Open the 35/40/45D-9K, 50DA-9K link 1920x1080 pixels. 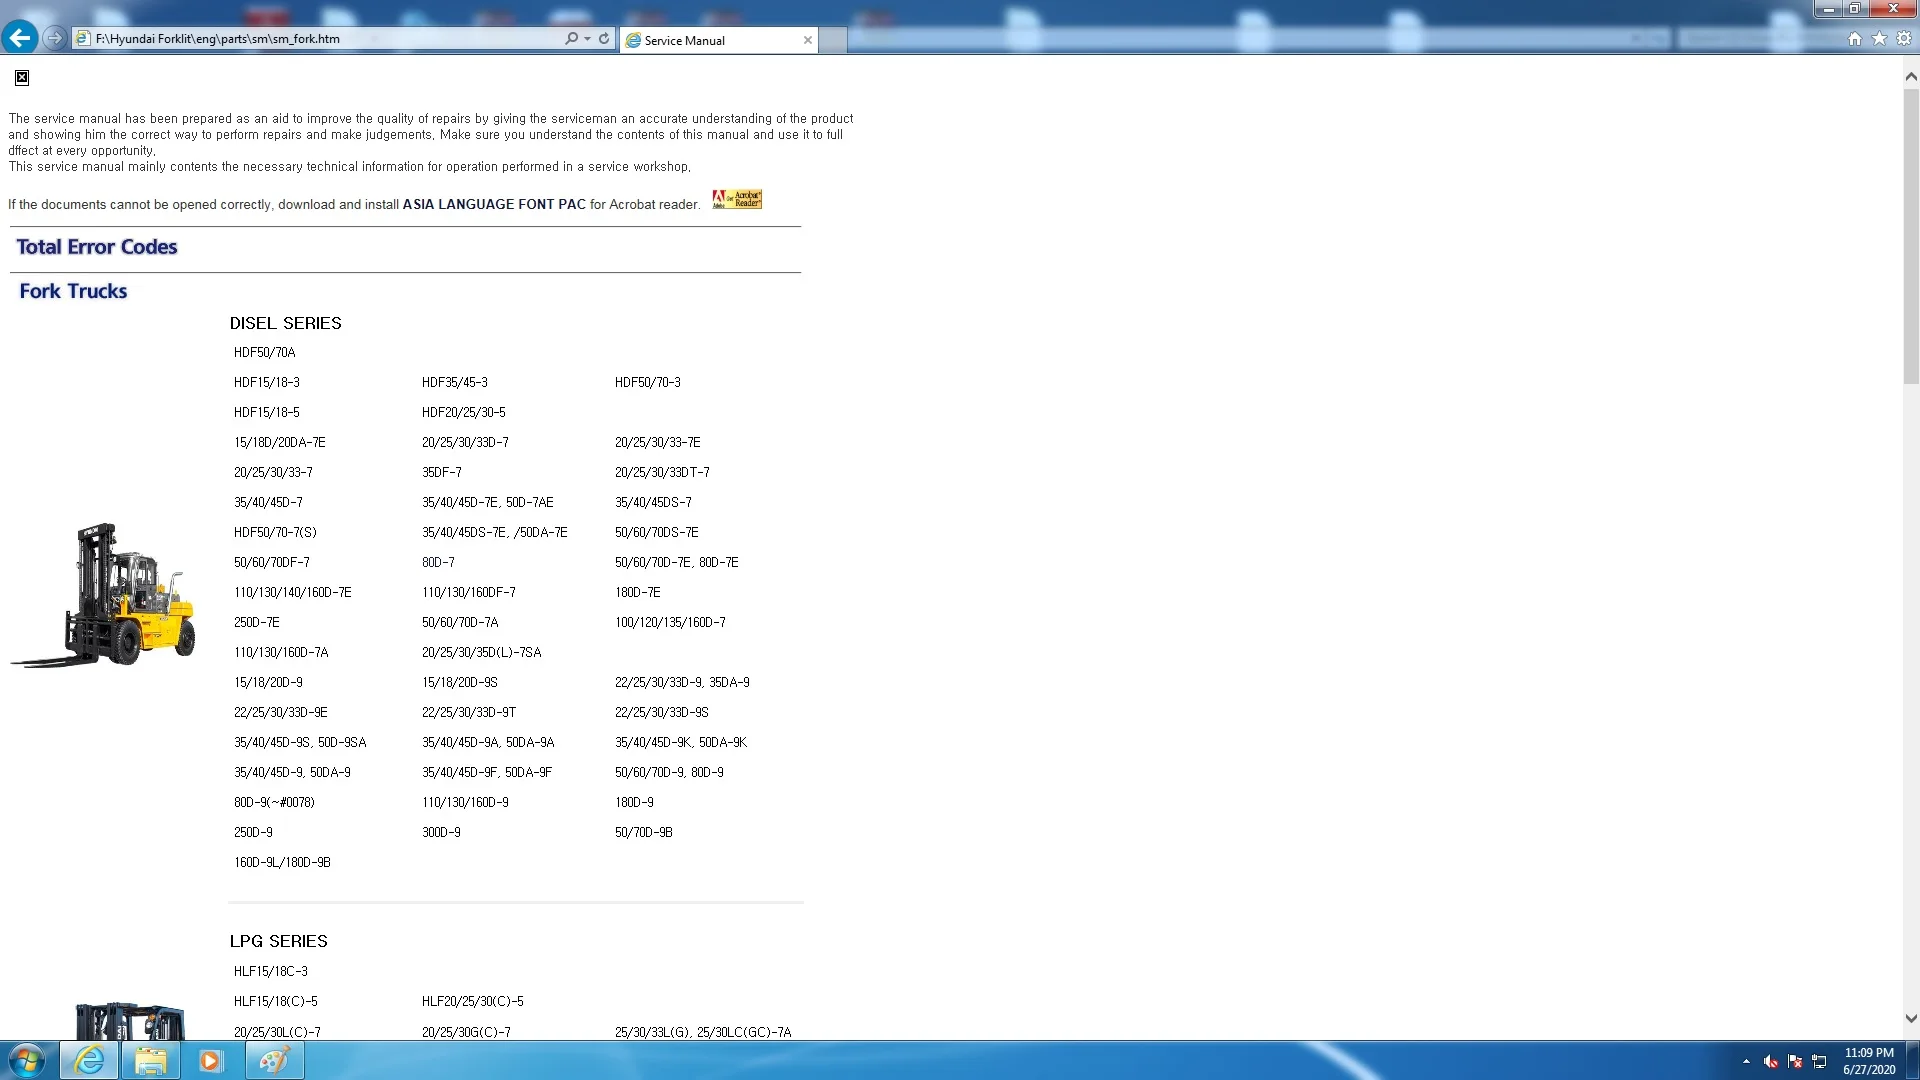click(x=681, y=742)
